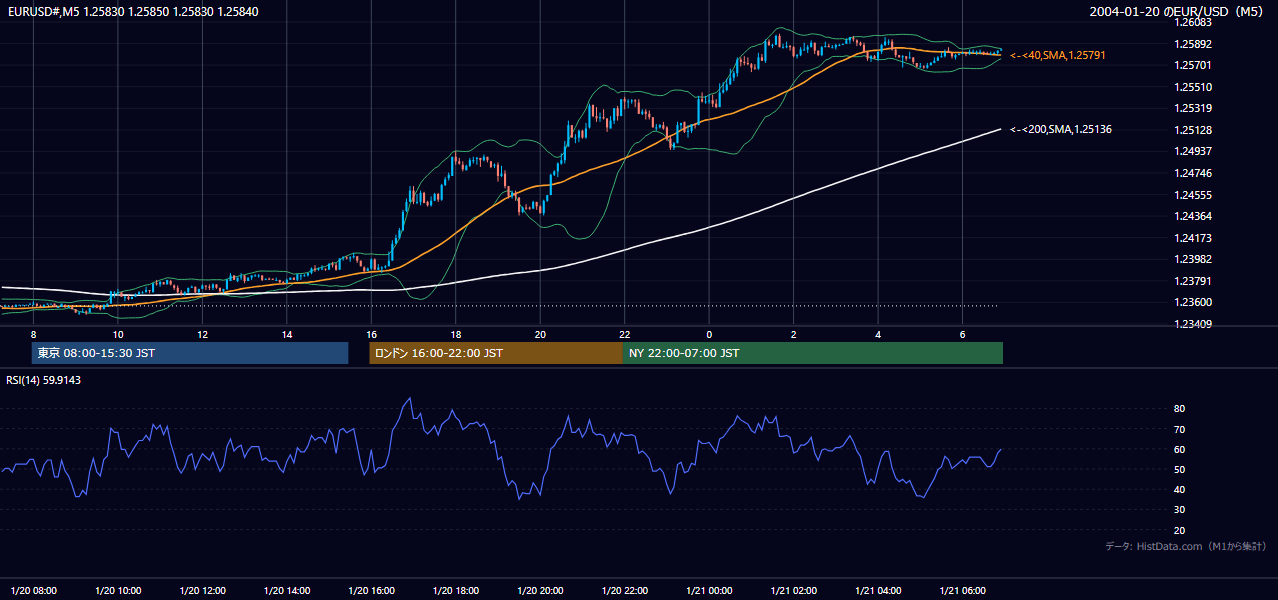Click bottom time label 1/20 16:00

(x=371, y=591)
